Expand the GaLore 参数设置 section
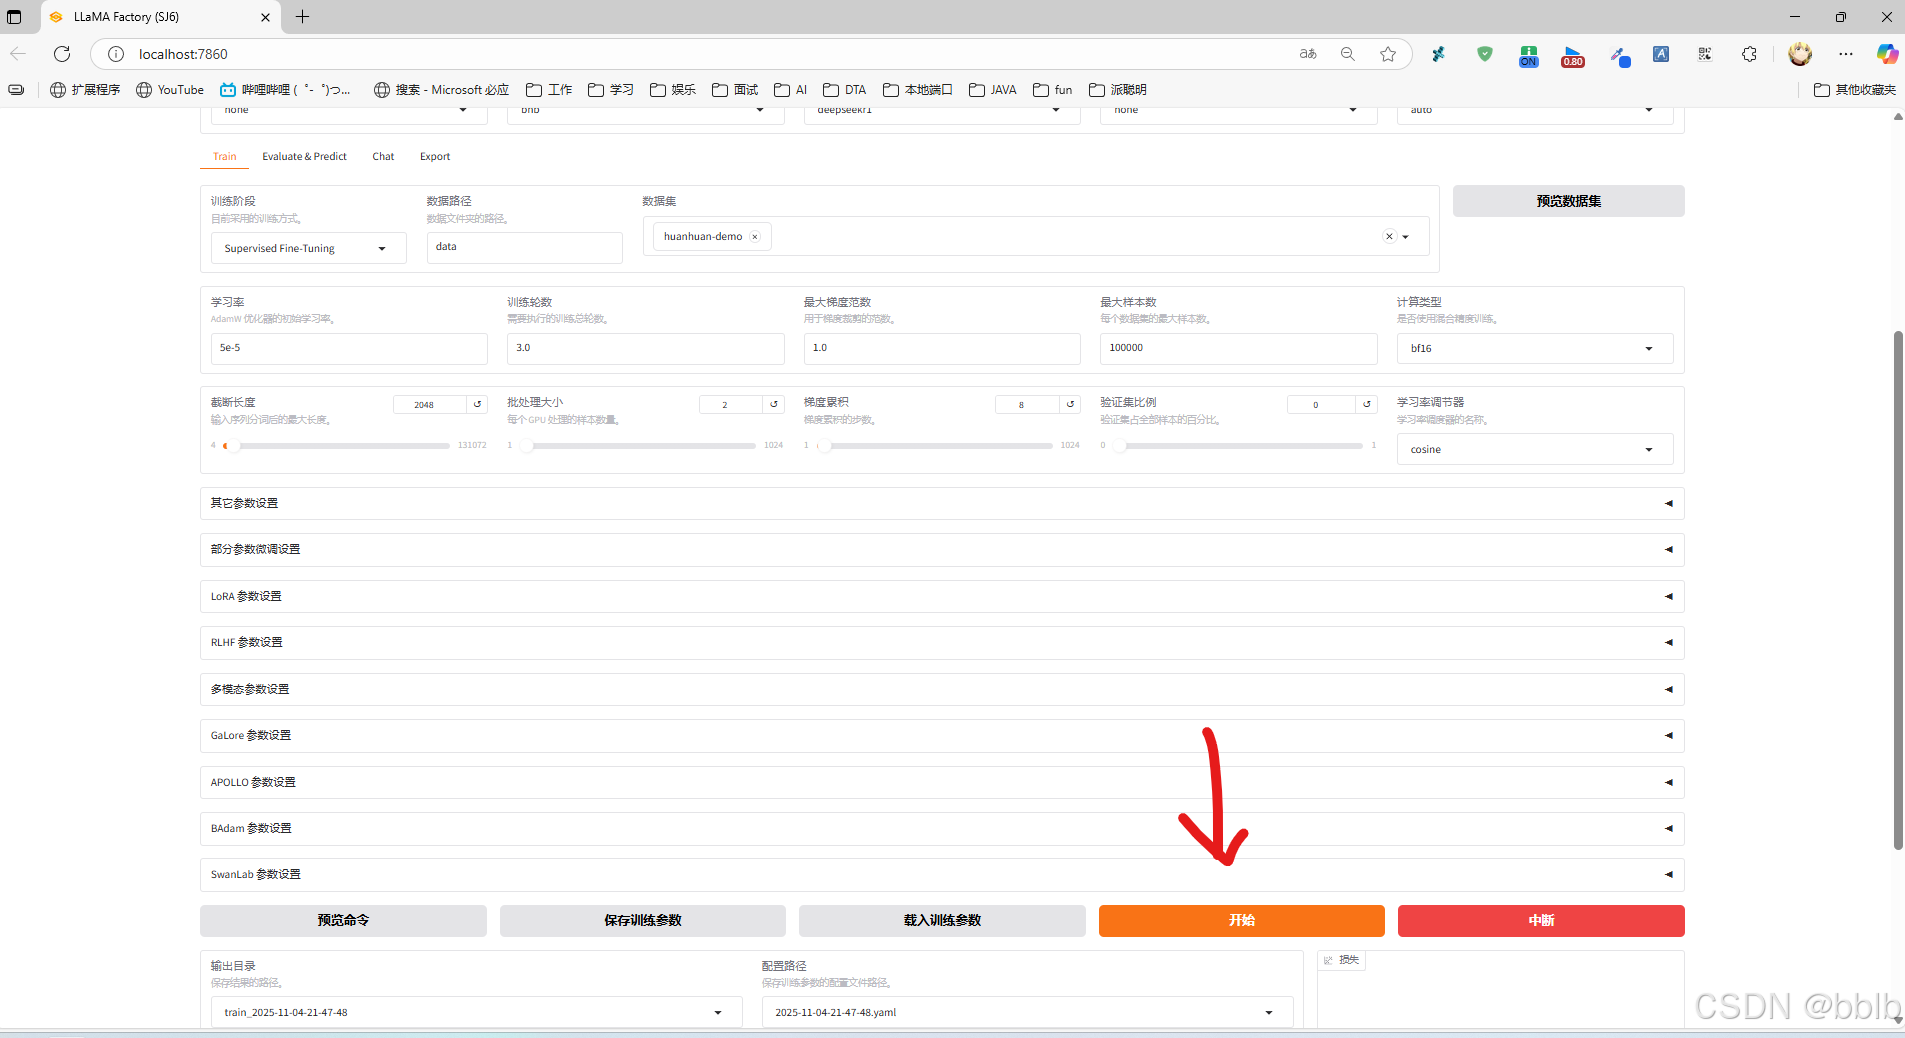This screenshot has width=1905, height=1038. [942, 735]
